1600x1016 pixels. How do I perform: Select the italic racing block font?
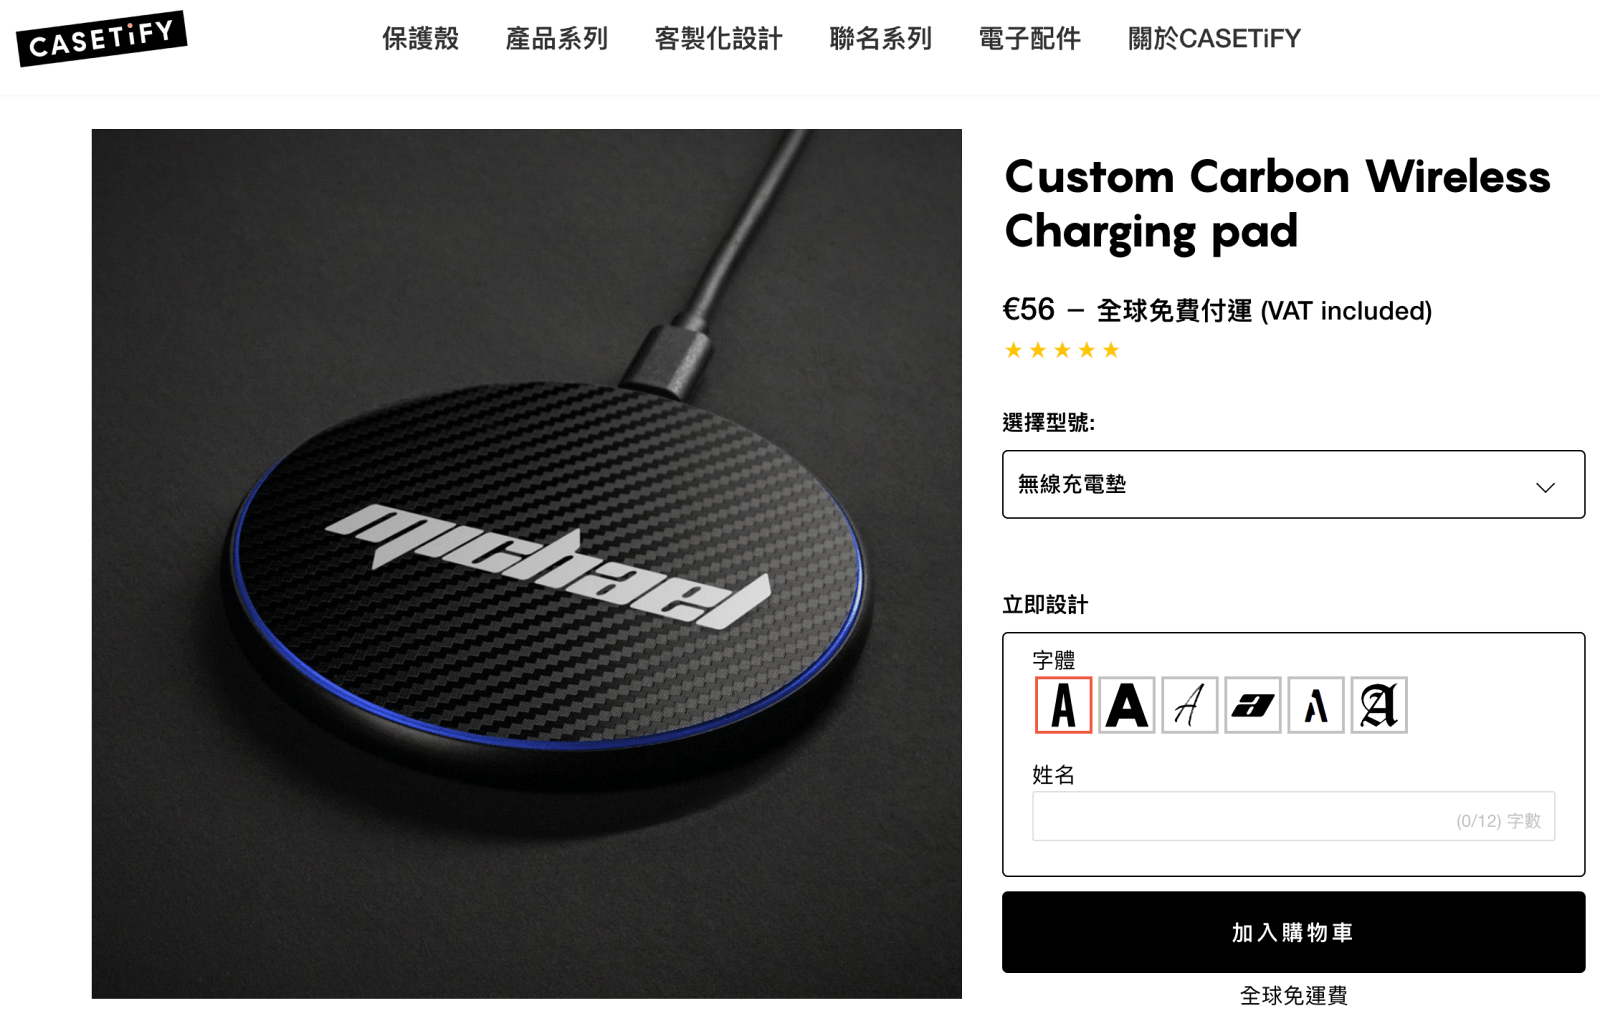click(1252, 705)
